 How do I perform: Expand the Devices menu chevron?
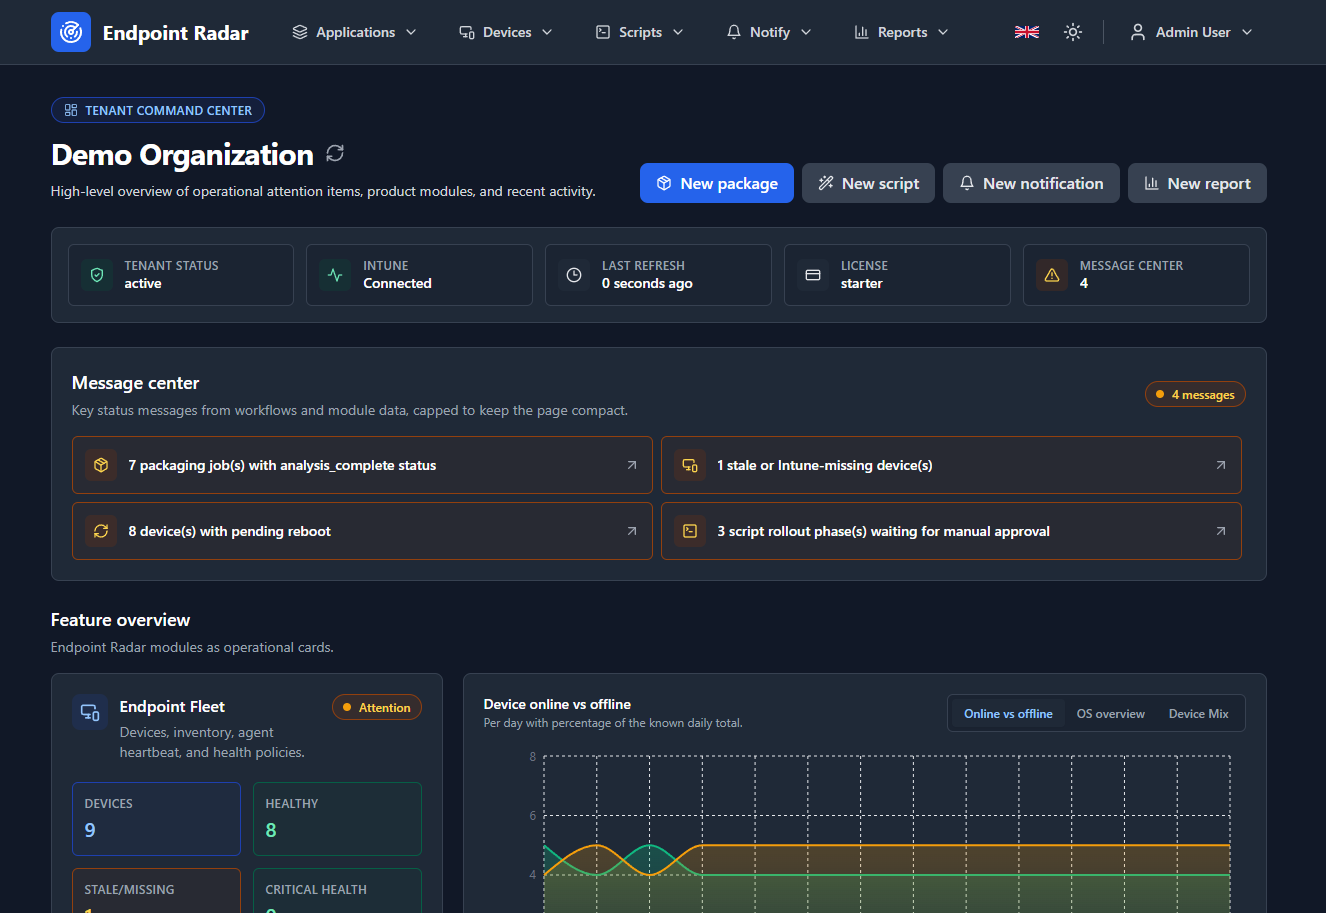click(x=547, y=32)
